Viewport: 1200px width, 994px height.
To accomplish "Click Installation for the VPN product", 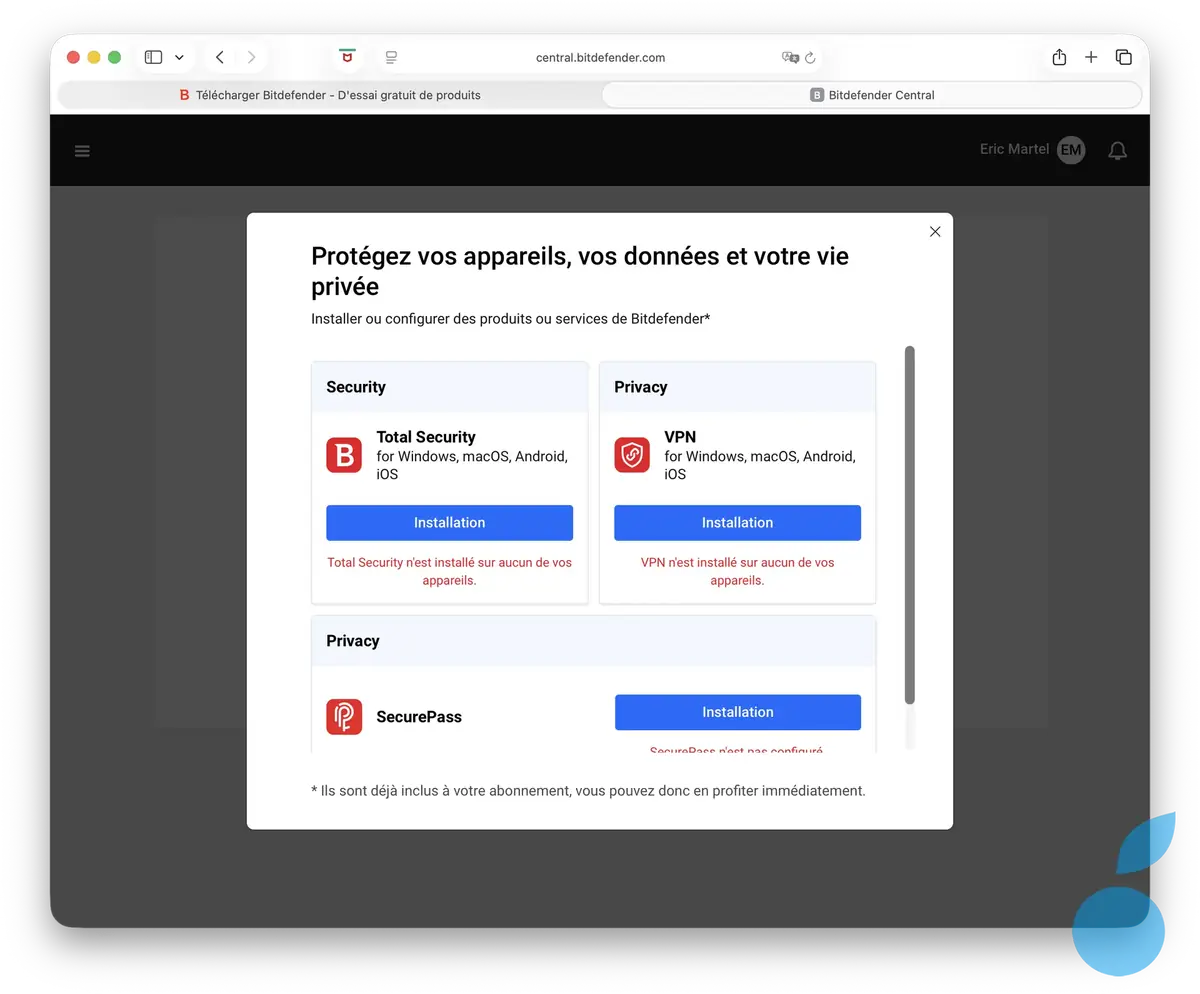I will pyautogui.click(x=737, y=522).
